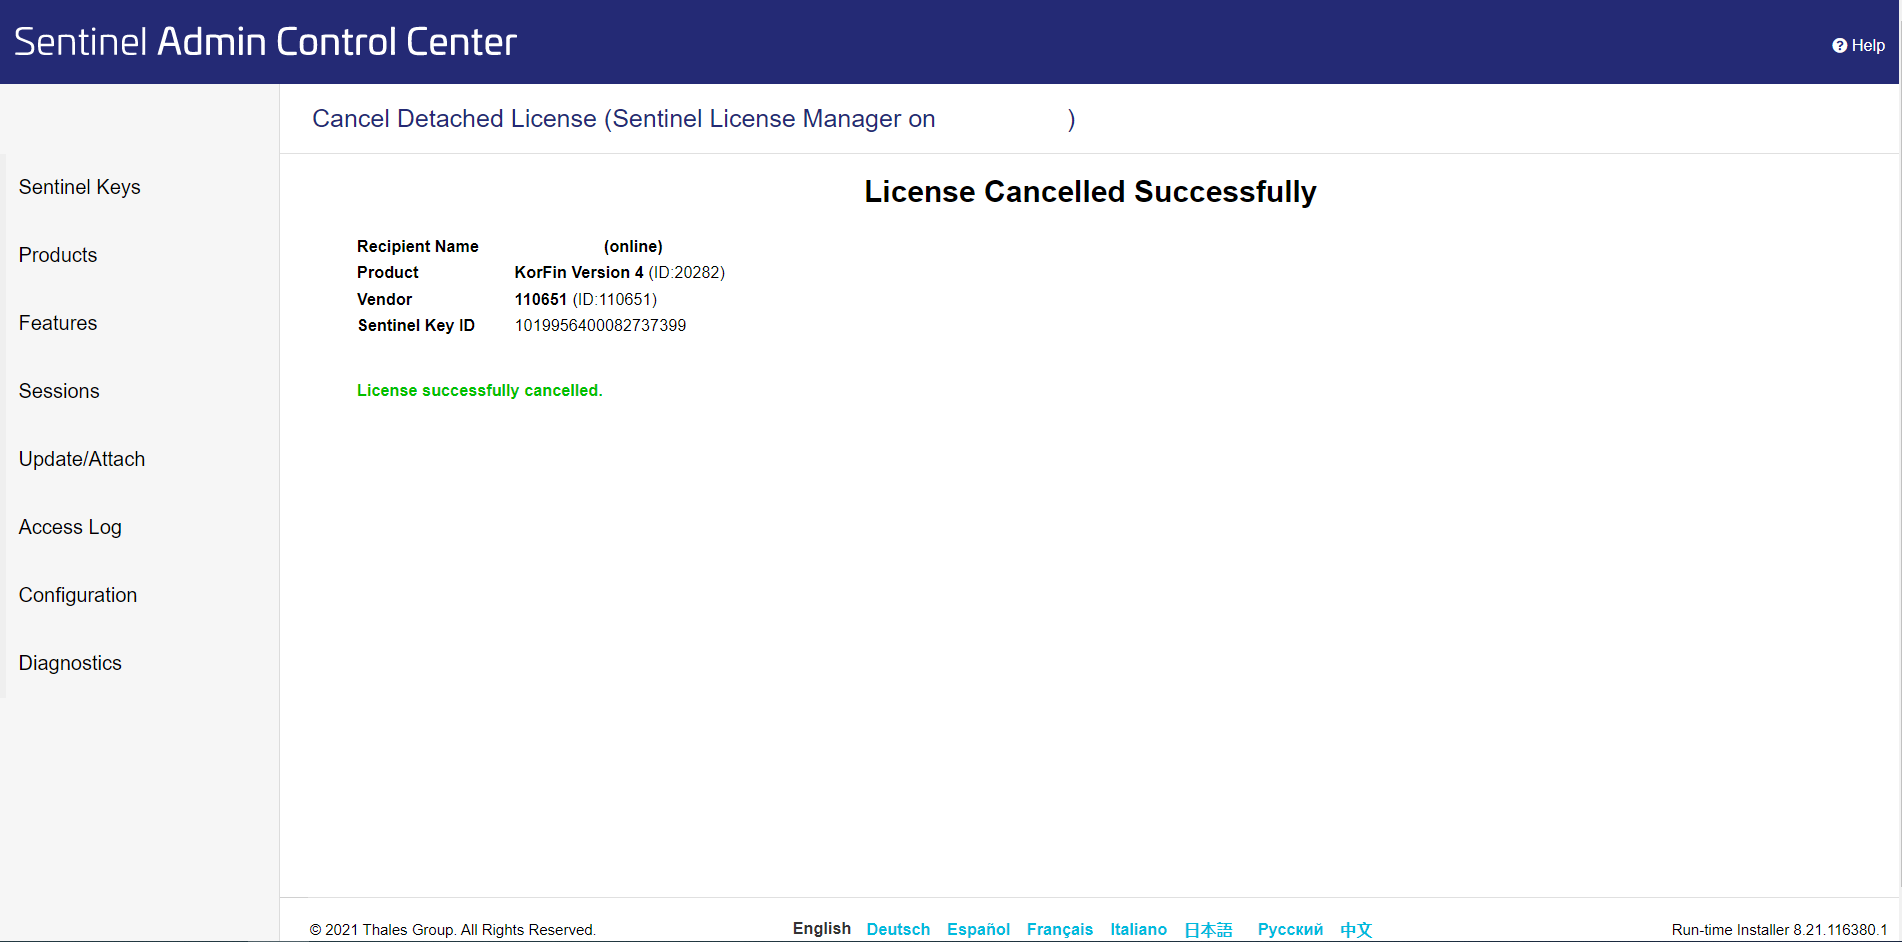The width and height of the screenshot is (1902, 942).
Task: Switch language to Deutsch
Action: click(898, 929)
